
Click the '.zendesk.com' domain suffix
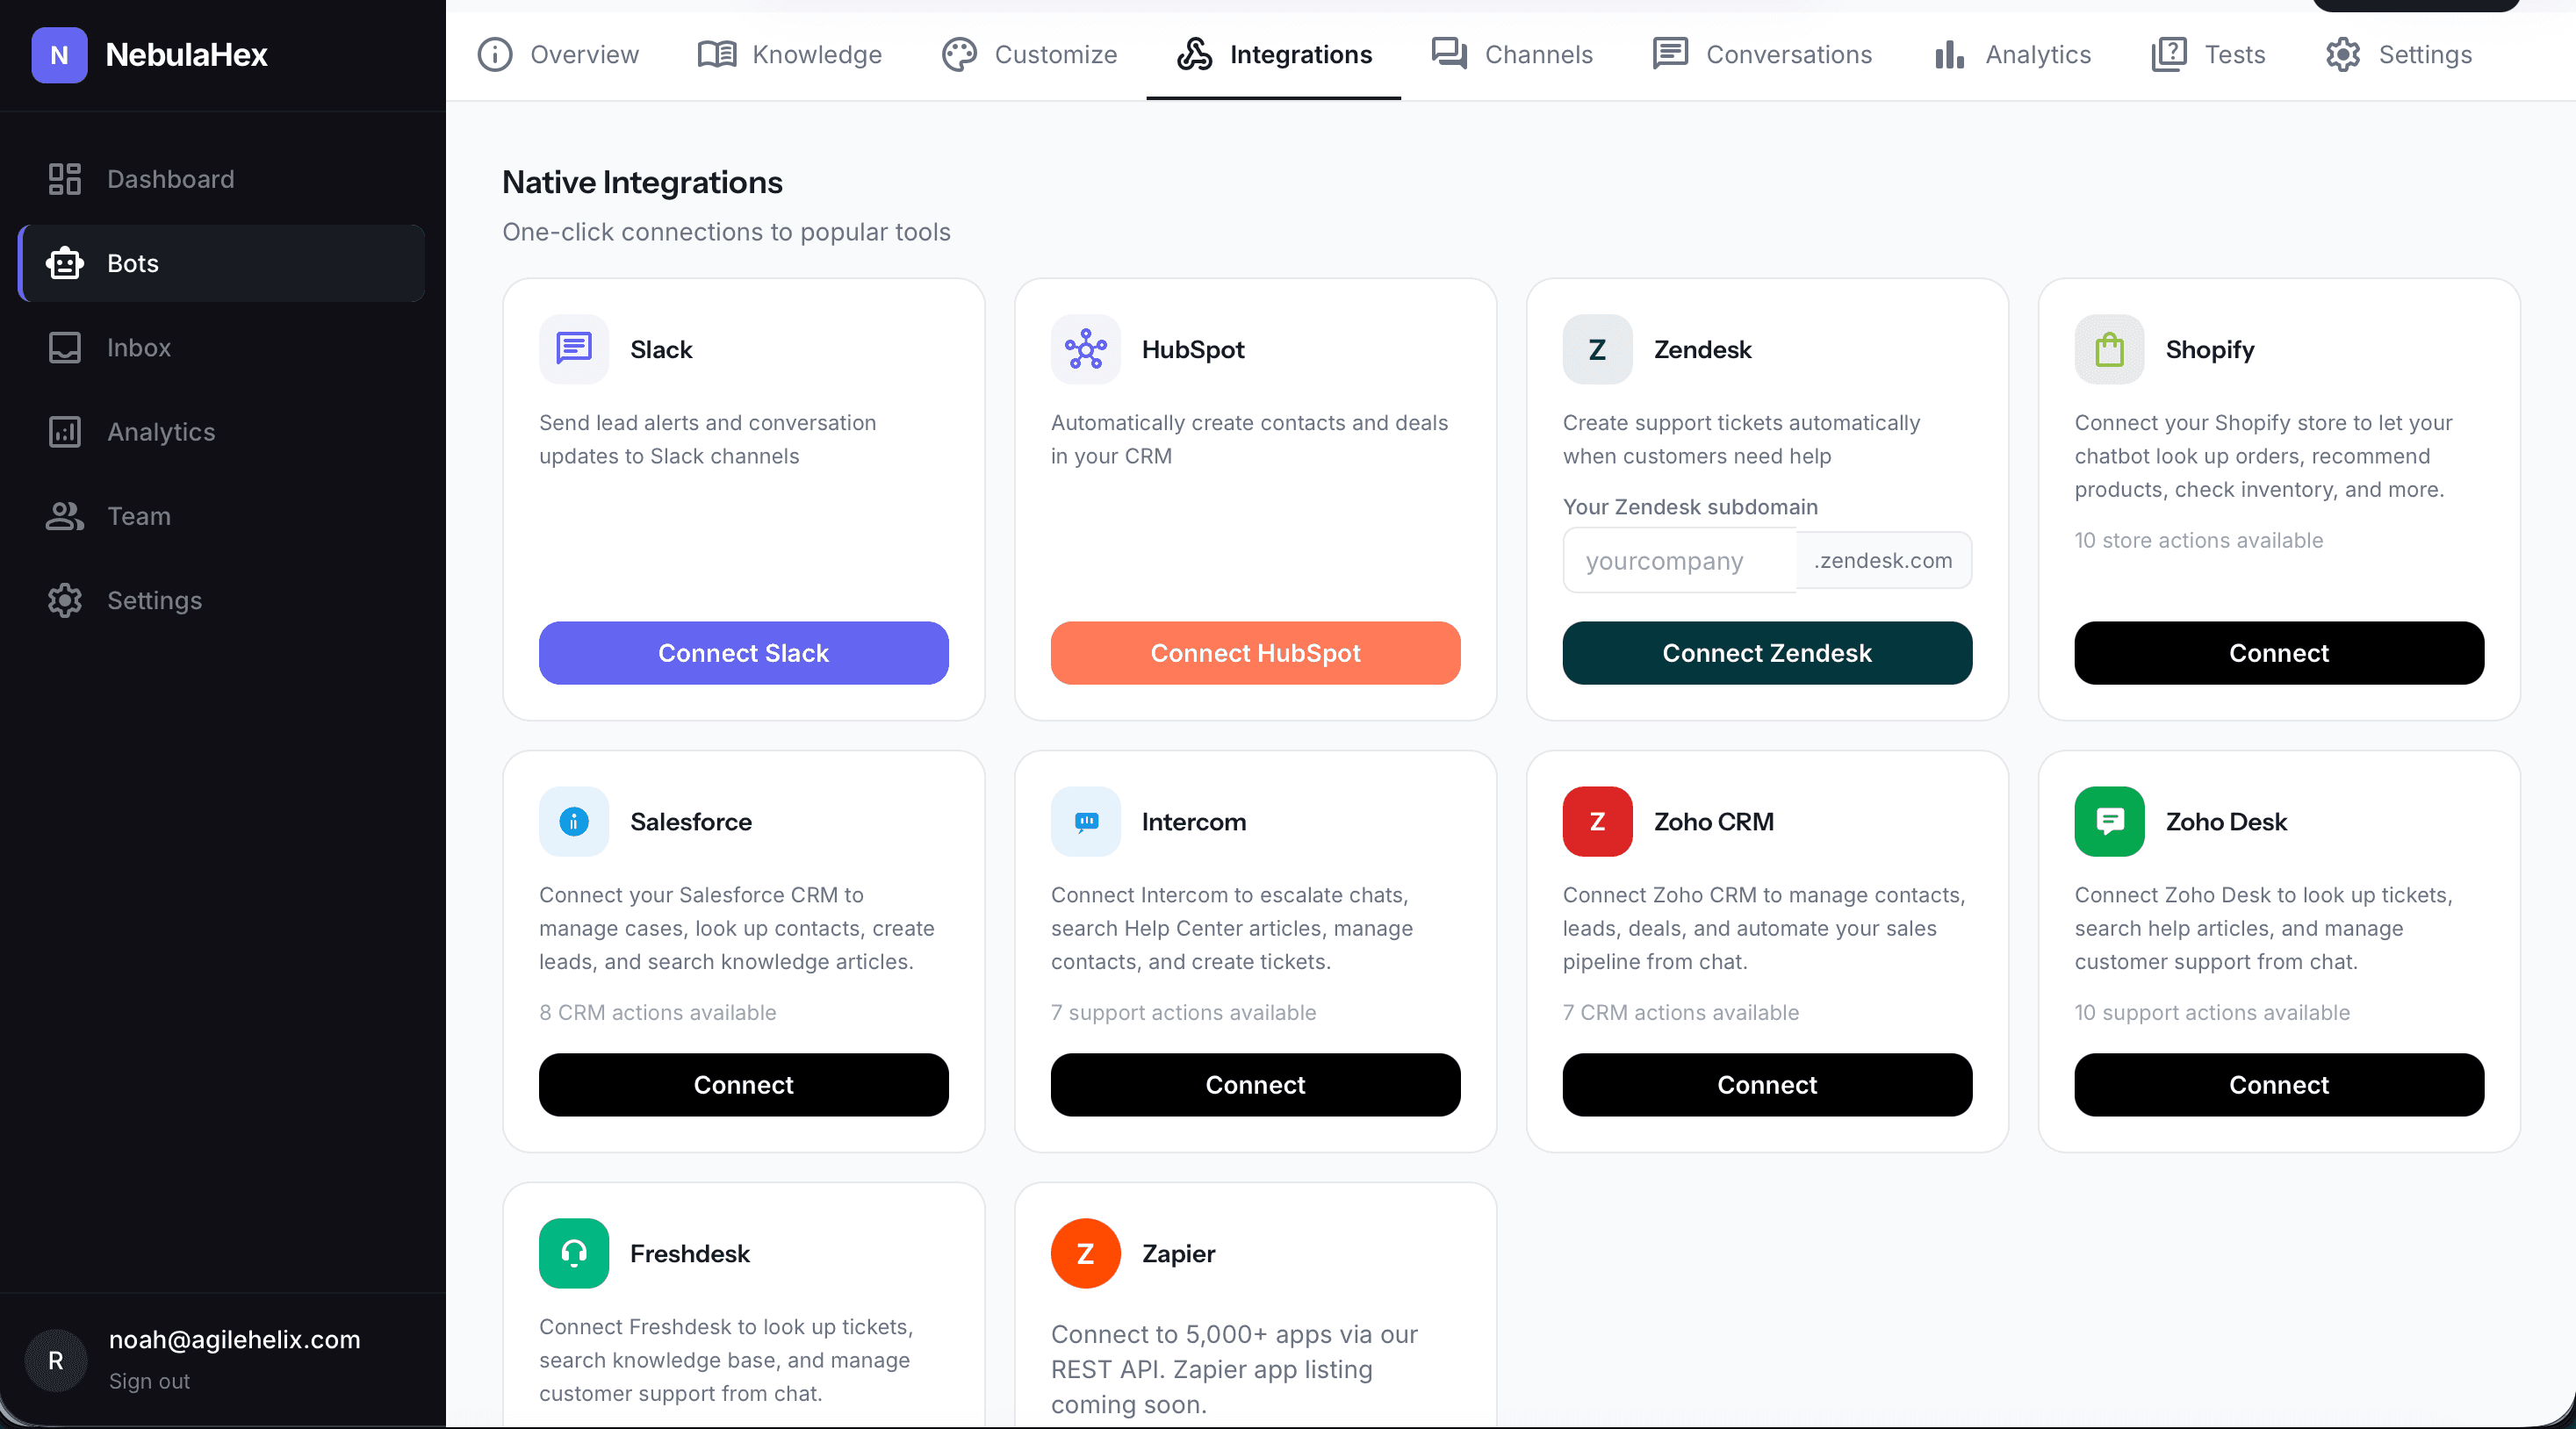coord(1883,560)
